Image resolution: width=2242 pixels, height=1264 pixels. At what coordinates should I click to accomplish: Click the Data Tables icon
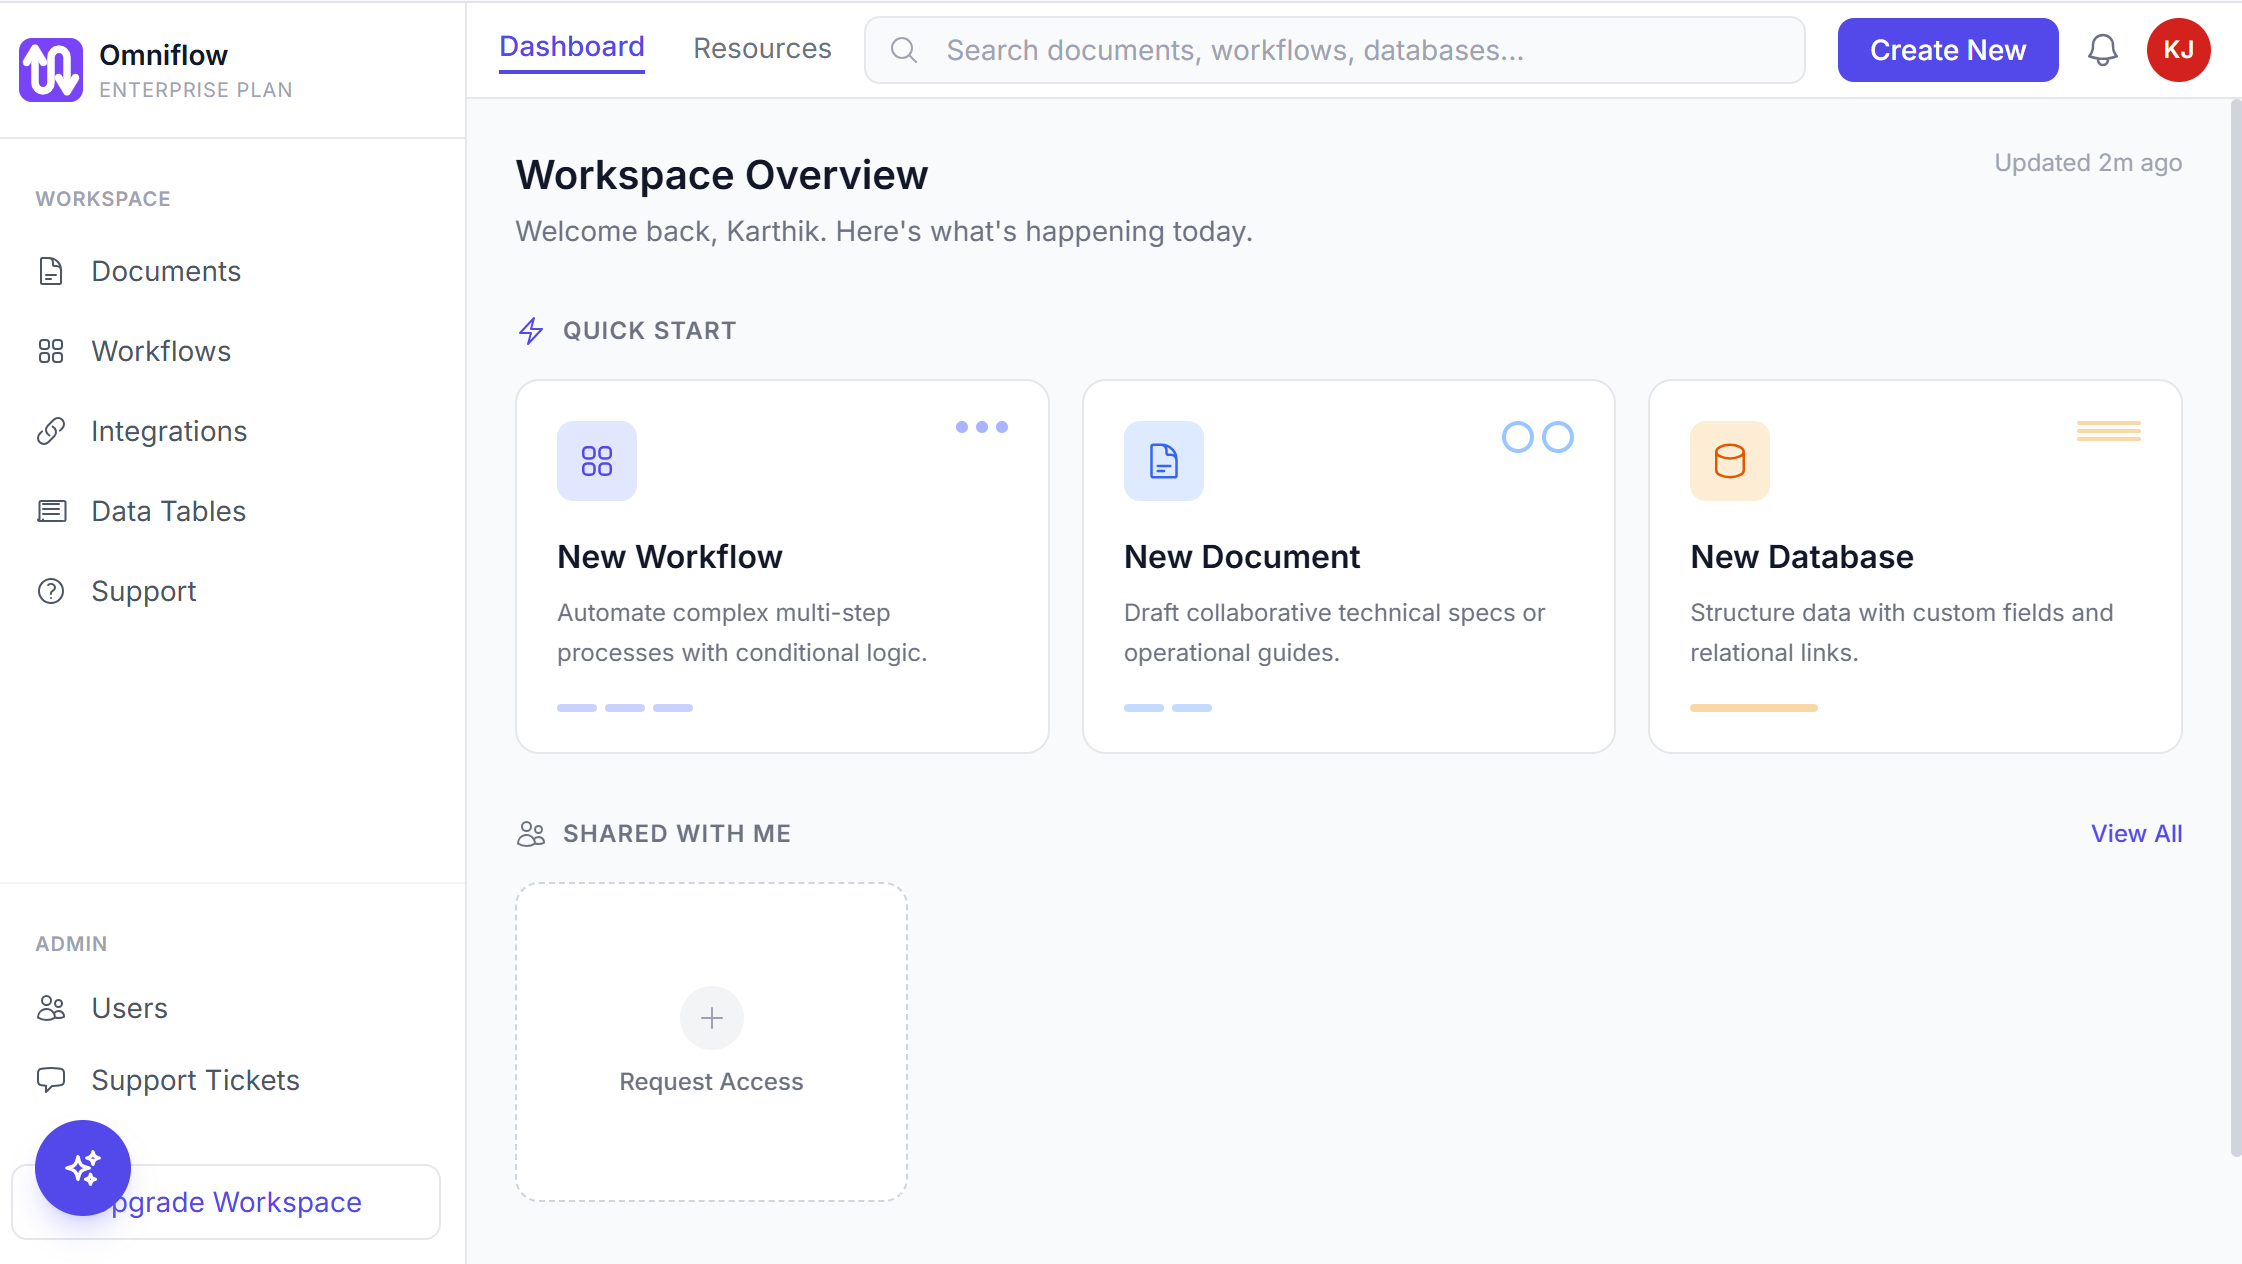click(x=51, y=511)
